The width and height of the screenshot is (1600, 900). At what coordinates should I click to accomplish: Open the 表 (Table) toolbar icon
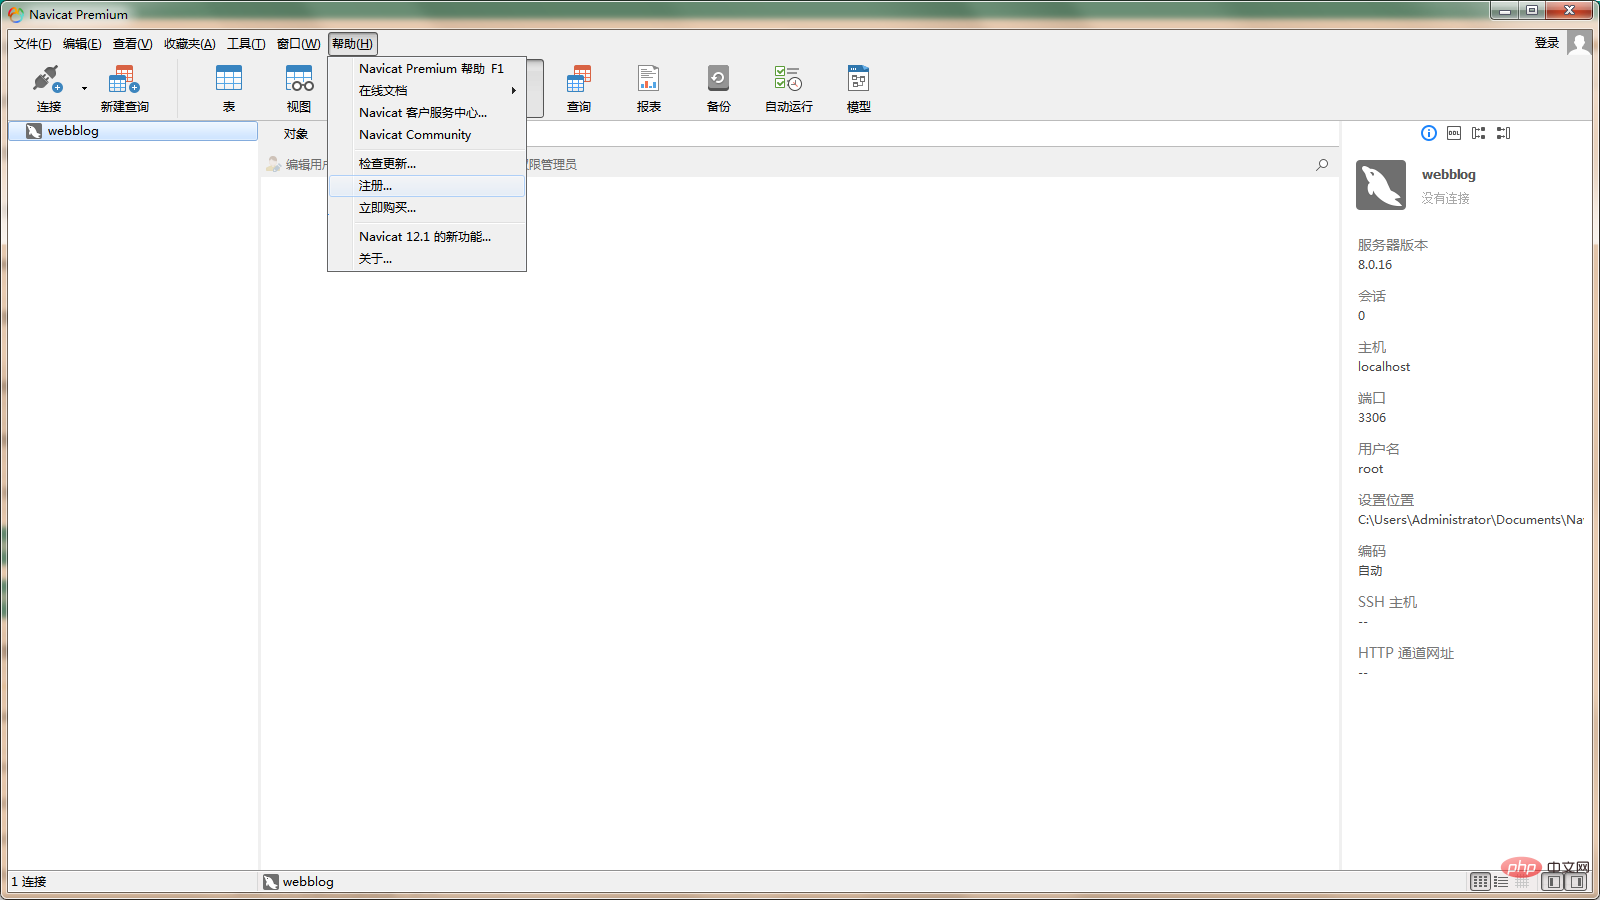[x=229, y=79]
